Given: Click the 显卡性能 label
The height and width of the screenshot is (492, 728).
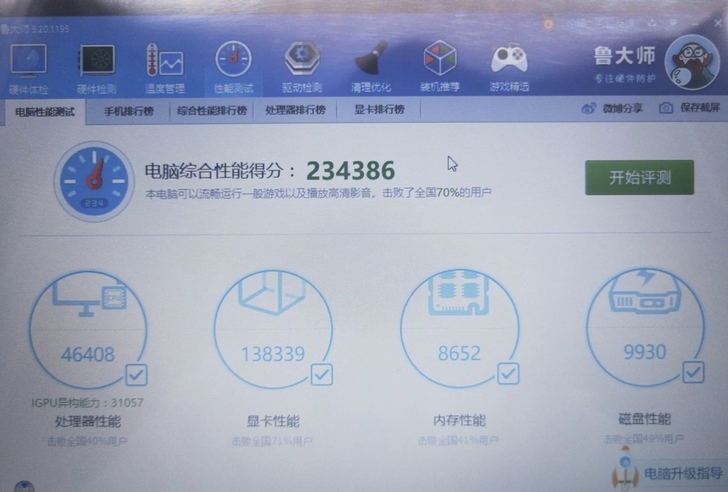Looking at the screenshot, I should [x=273, y=421].
